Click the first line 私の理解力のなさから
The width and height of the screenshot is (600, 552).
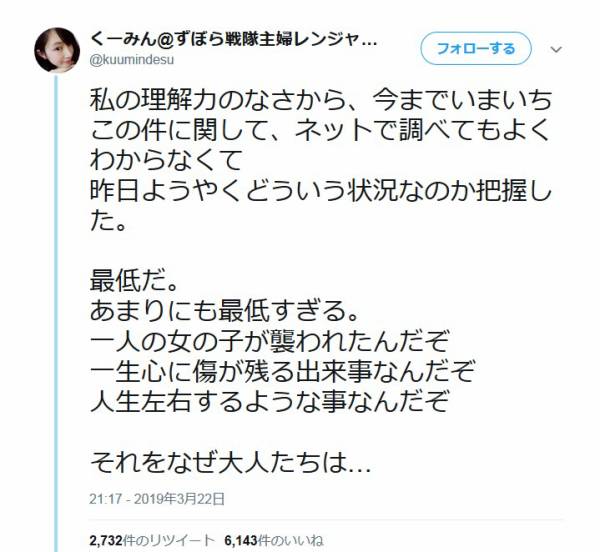click(x=321, y=101)
